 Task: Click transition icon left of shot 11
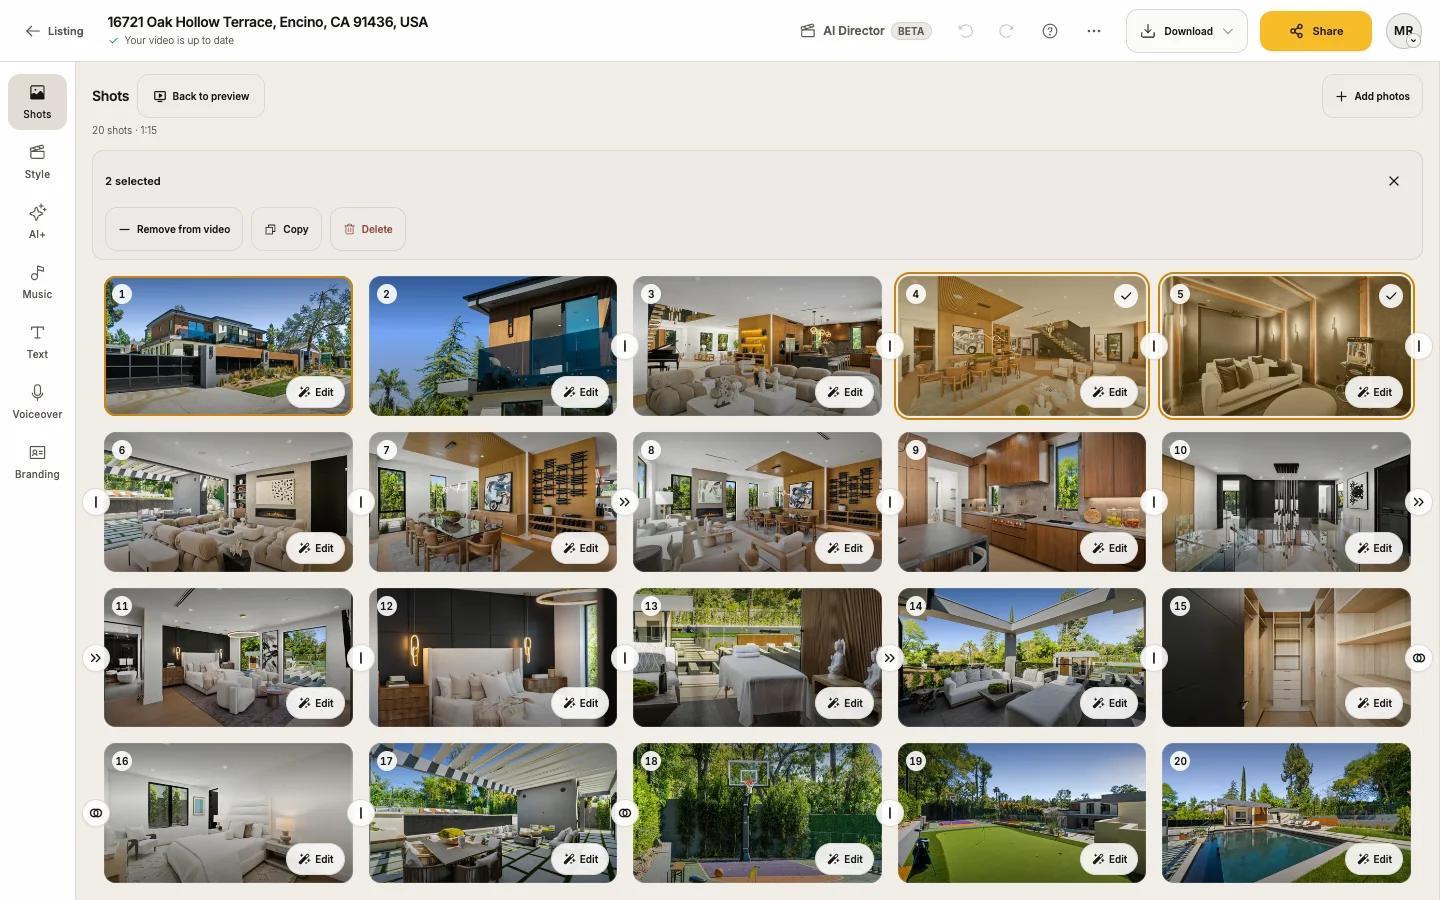click(x=96, y=658)
